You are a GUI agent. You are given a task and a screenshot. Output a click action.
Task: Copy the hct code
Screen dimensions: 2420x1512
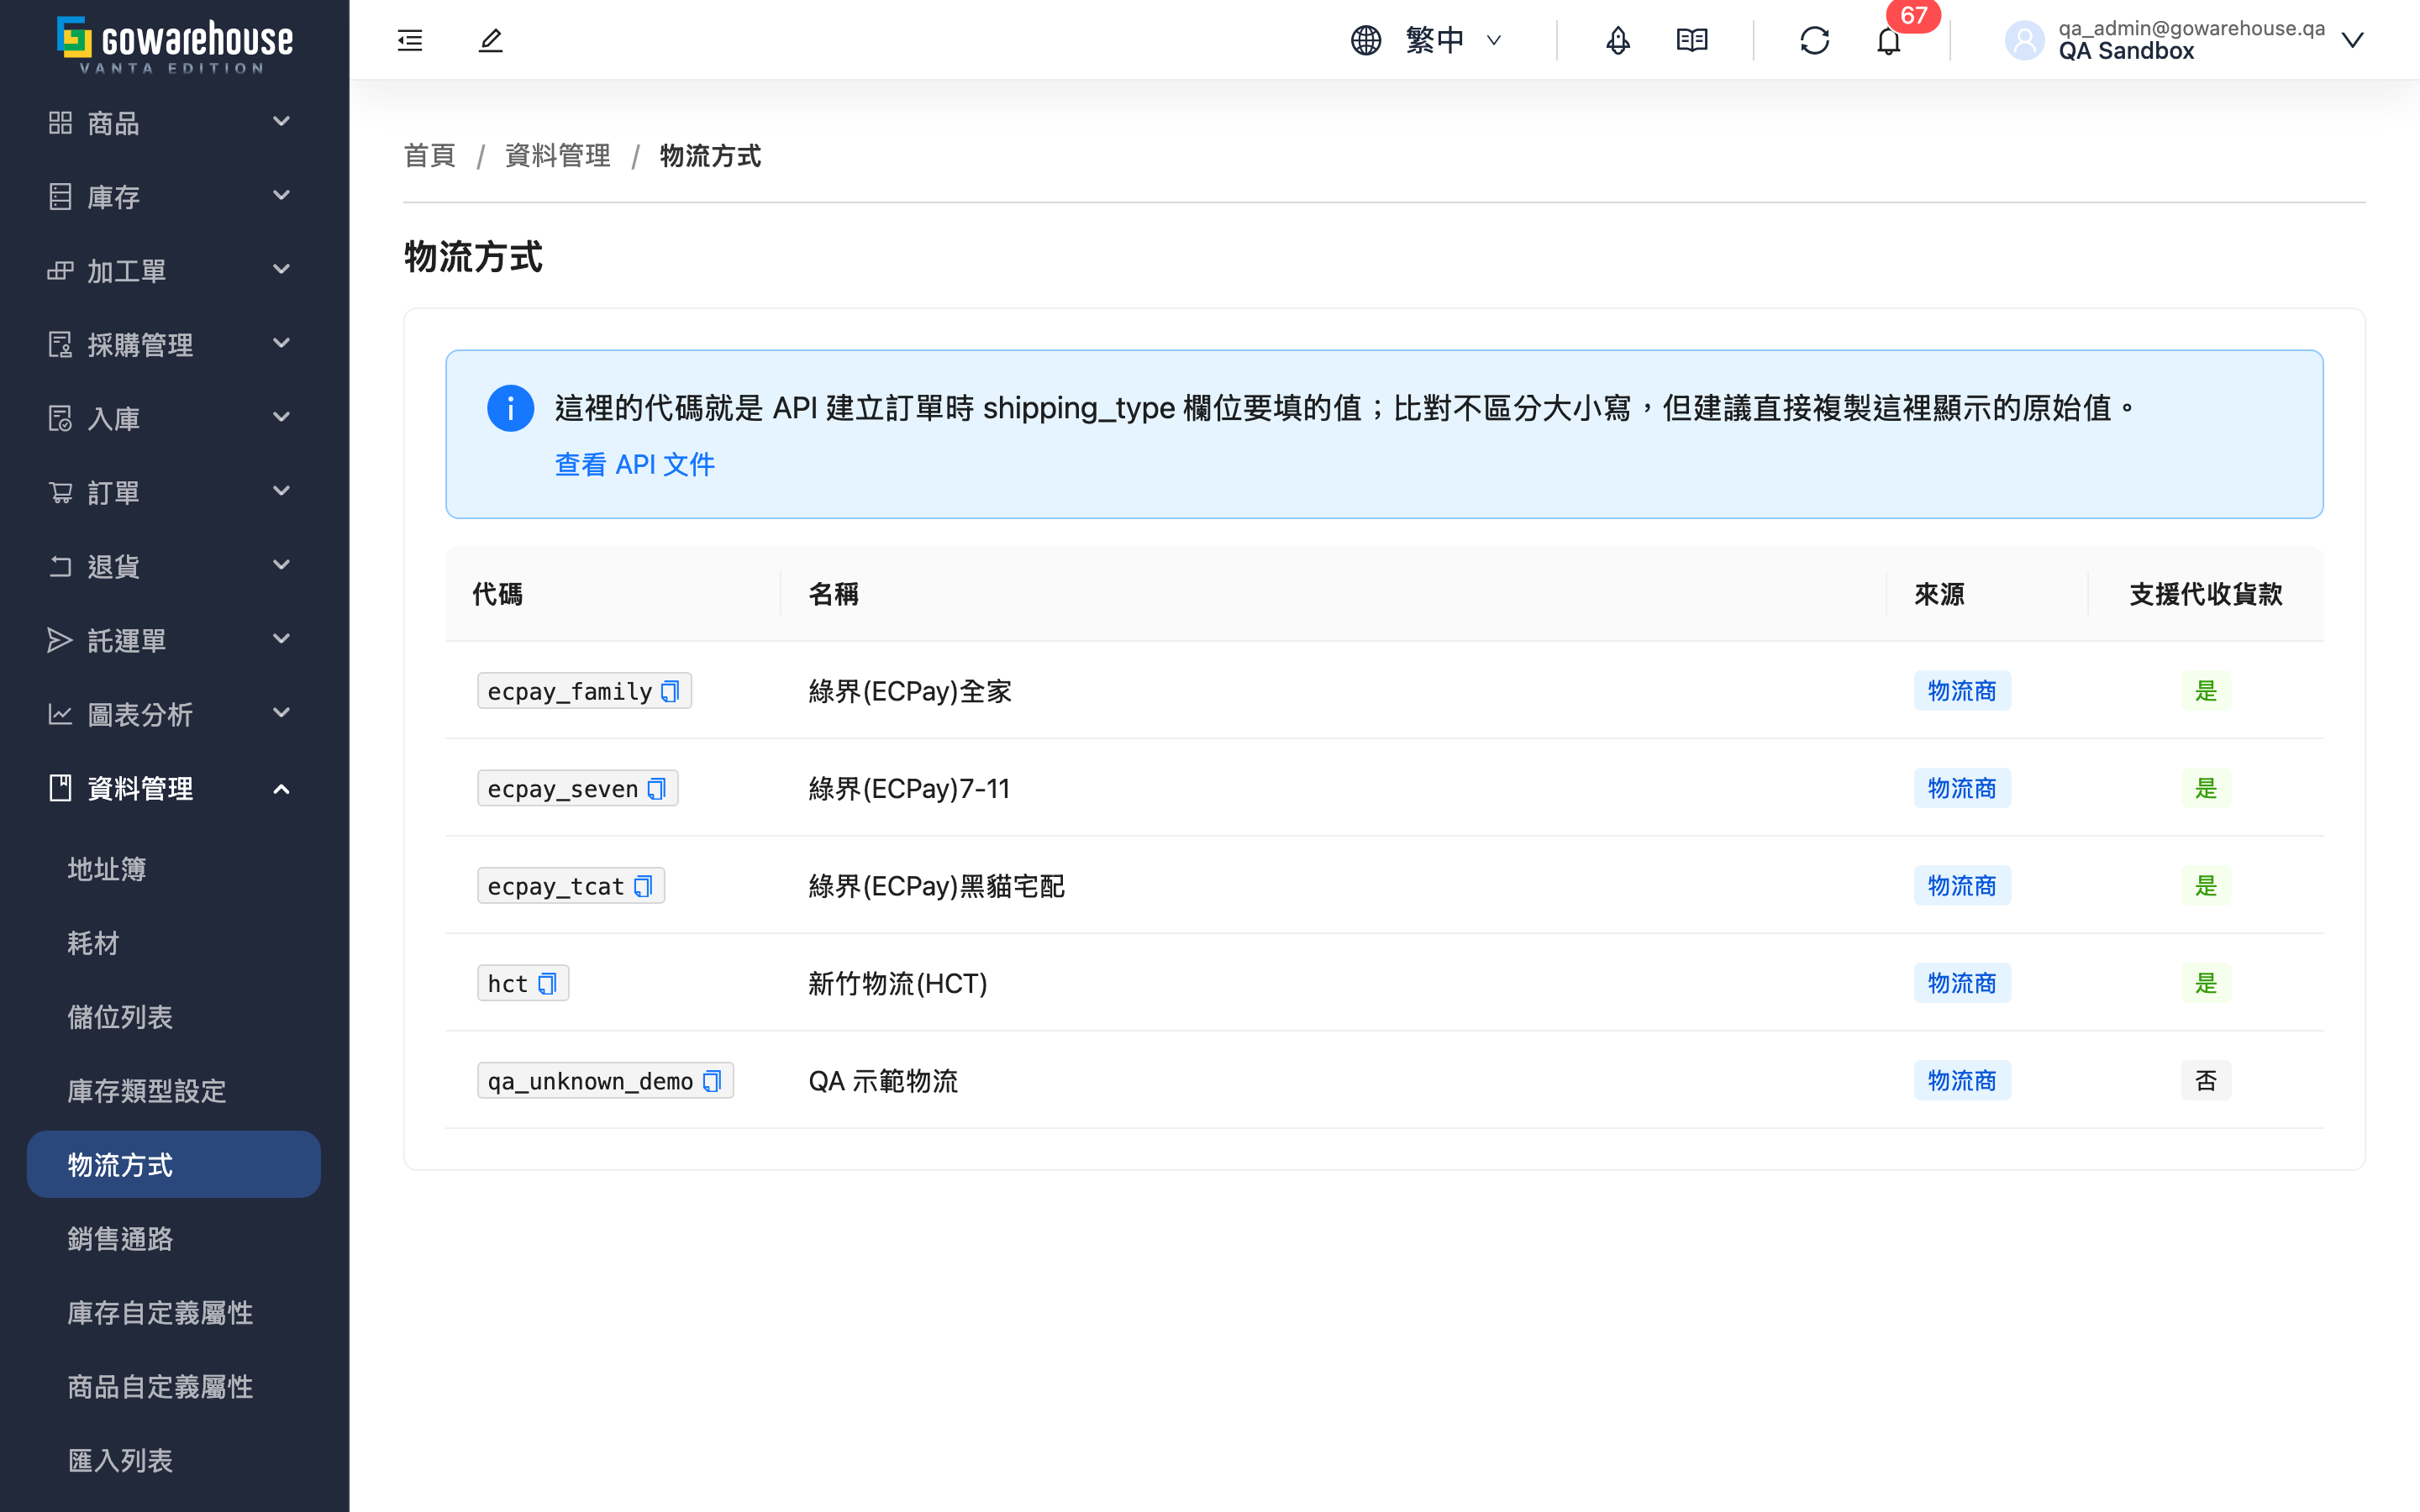point(547,983)
